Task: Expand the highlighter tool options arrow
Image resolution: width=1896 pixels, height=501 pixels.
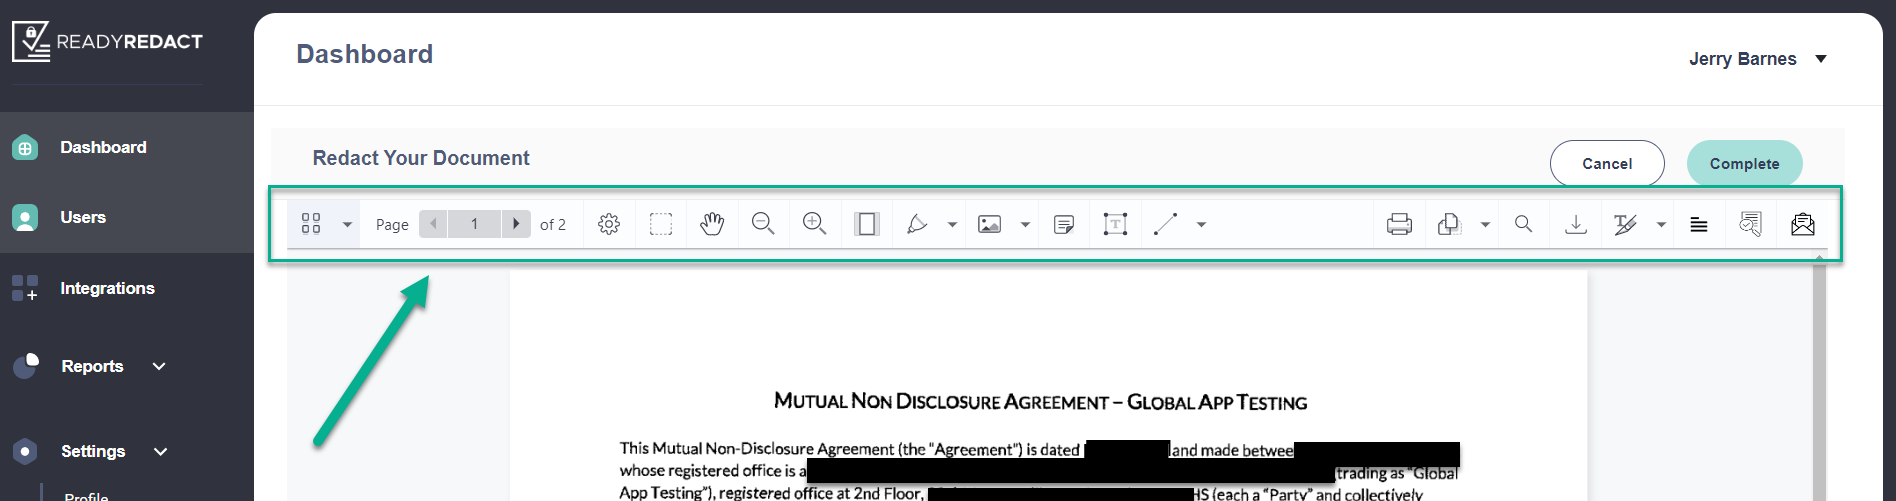Action: (x=952, y=224)
